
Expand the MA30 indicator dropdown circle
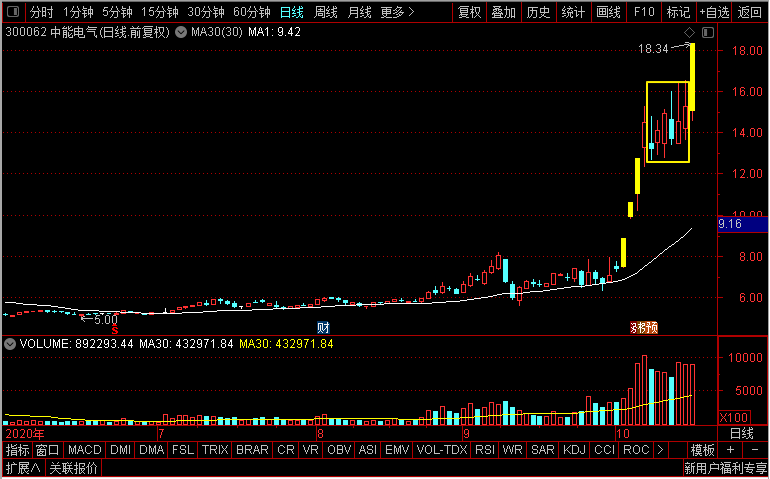coord(181,33)
